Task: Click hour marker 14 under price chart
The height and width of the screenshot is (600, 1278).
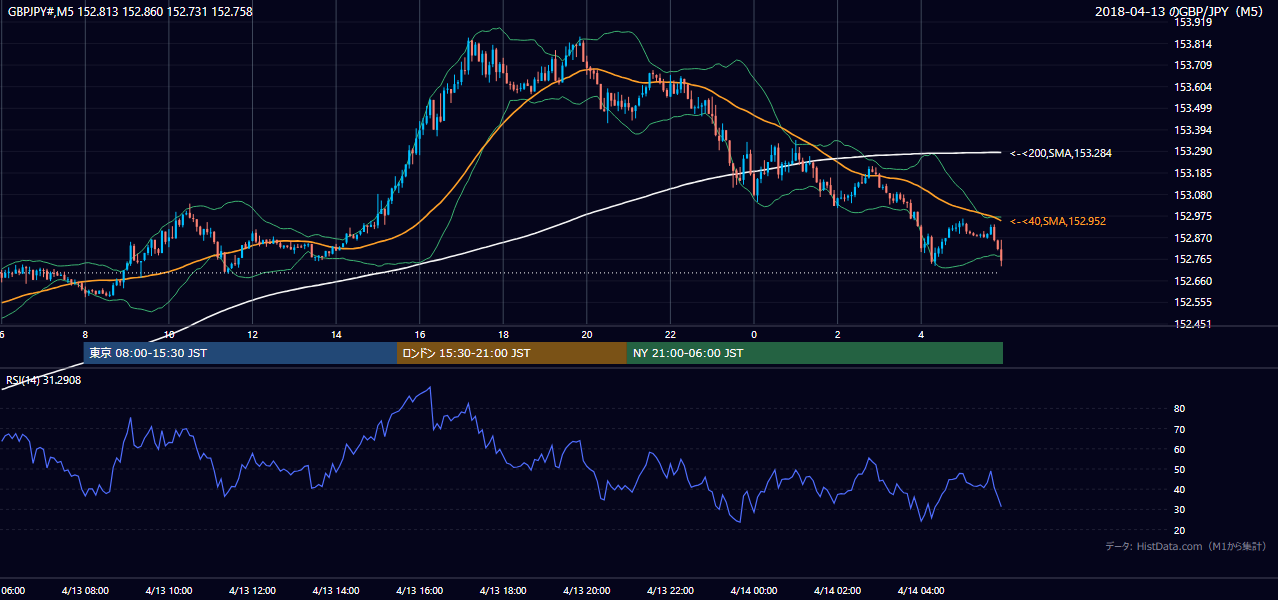Action: (336, 334)
